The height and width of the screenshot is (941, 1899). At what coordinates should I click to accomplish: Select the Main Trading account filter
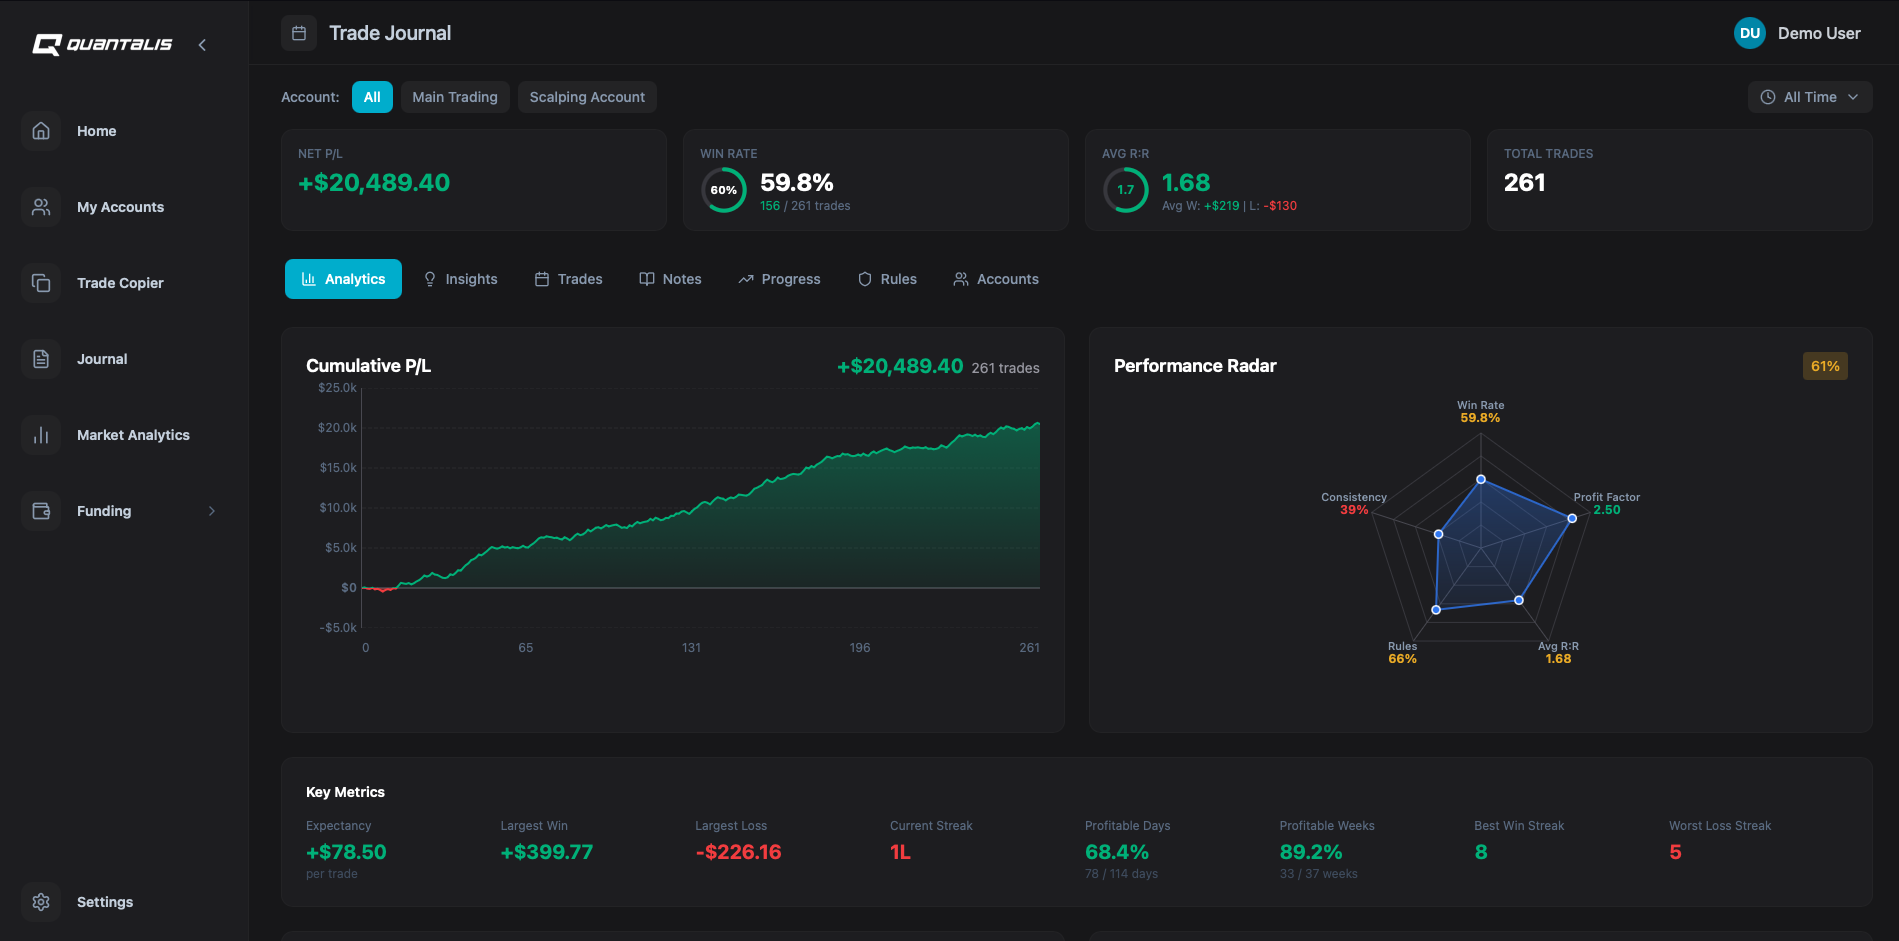coord(455,97)
